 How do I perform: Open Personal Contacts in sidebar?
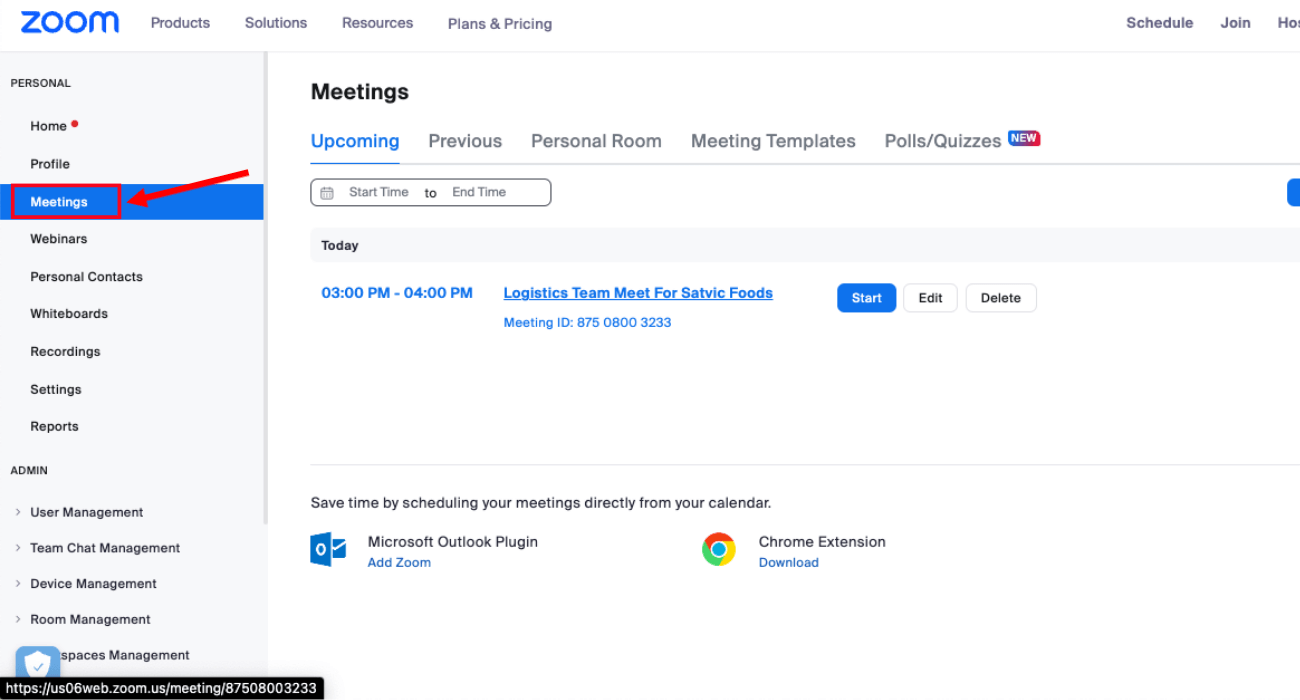(x=86, y=277)
